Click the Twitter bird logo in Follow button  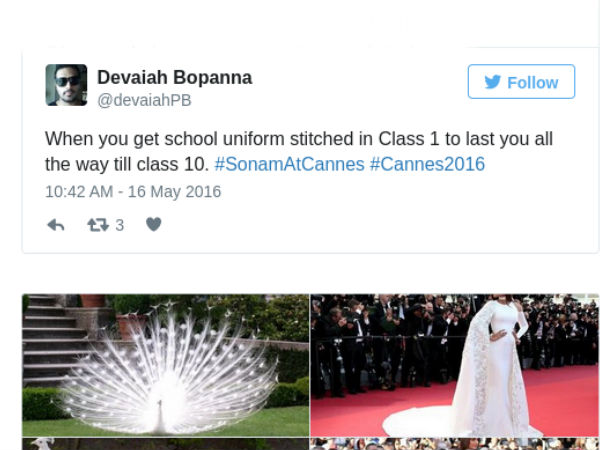click(493, 82)
